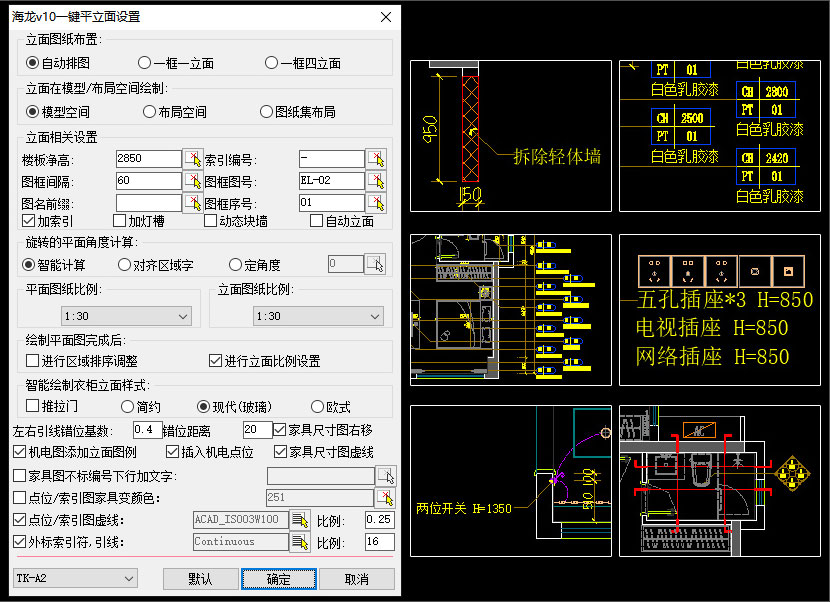Click the pick icon next to 索引编号
830x602 pixels.
378,158
